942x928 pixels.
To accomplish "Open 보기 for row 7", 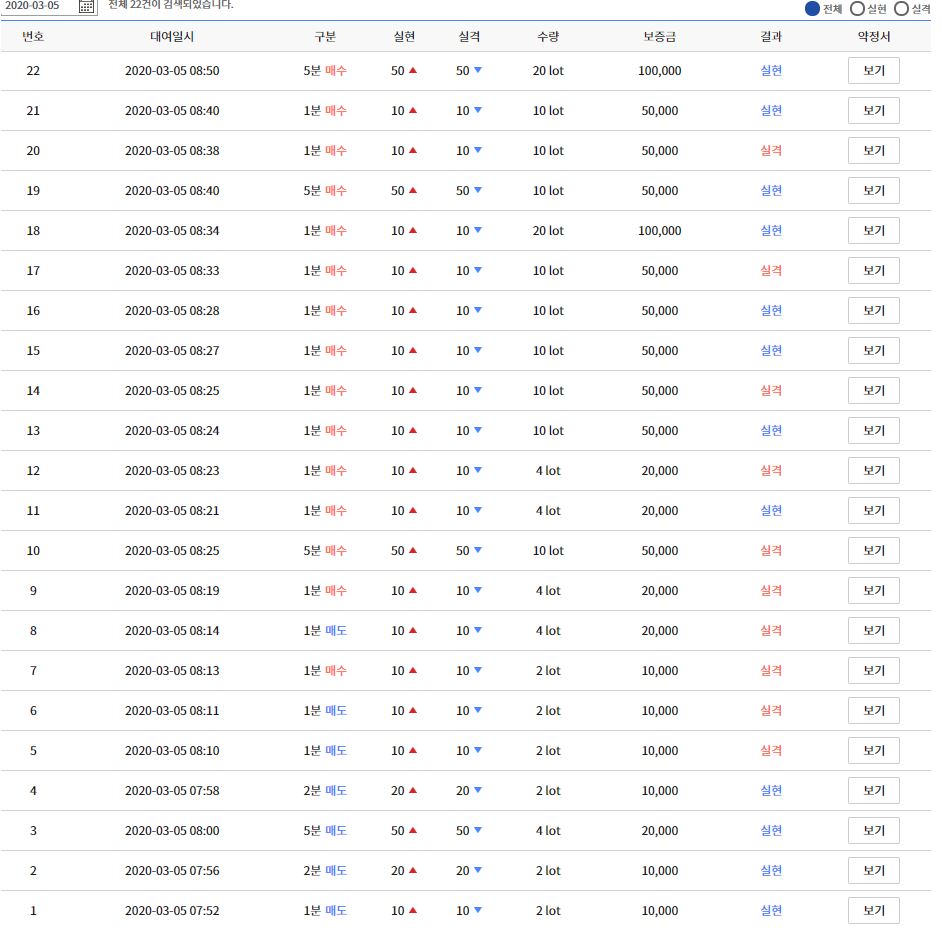I will tap(874, 670).
